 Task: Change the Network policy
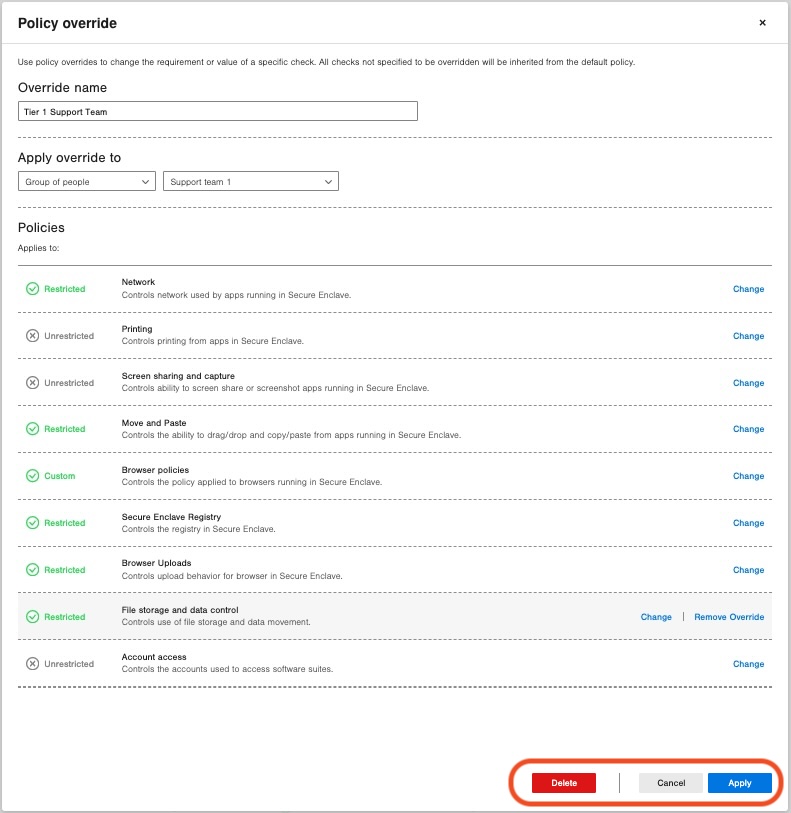pyautogui.click(x=748, y=289)
